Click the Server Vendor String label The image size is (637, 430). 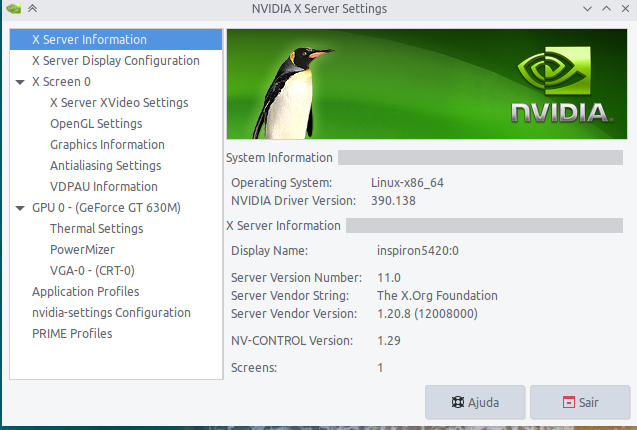click(x=290, y=295)
